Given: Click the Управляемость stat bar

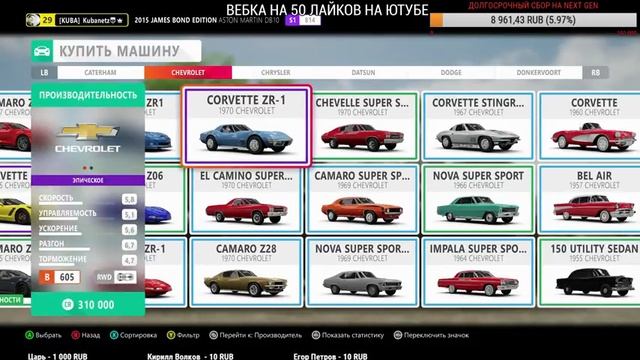Looking at the screenshot, I should point(88,214).
